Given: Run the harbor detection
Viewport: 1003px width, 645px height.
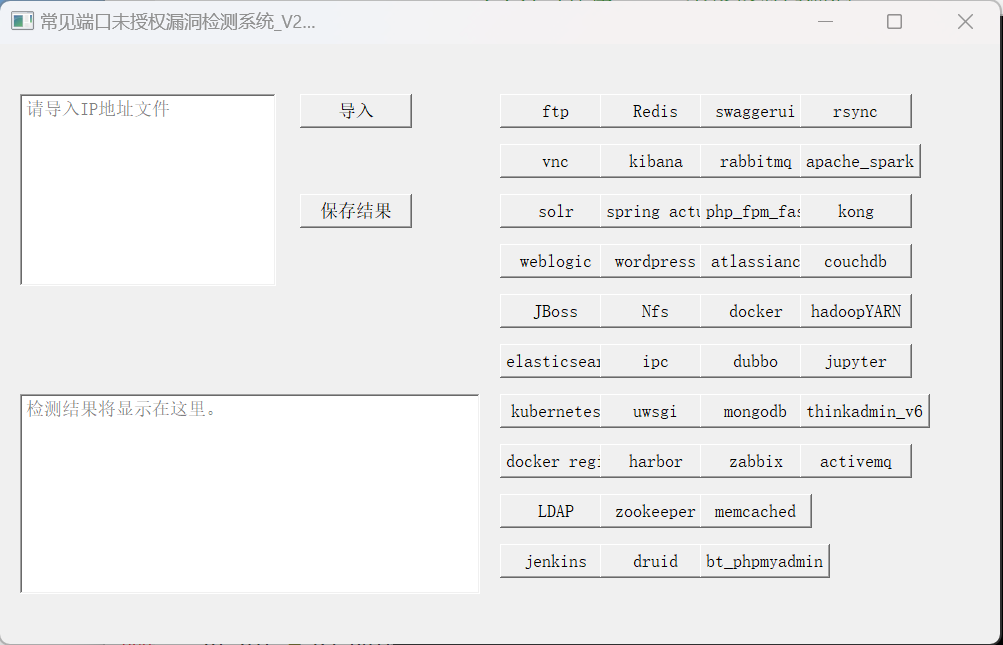Looking at the screenshot, I should coord(651,460).
